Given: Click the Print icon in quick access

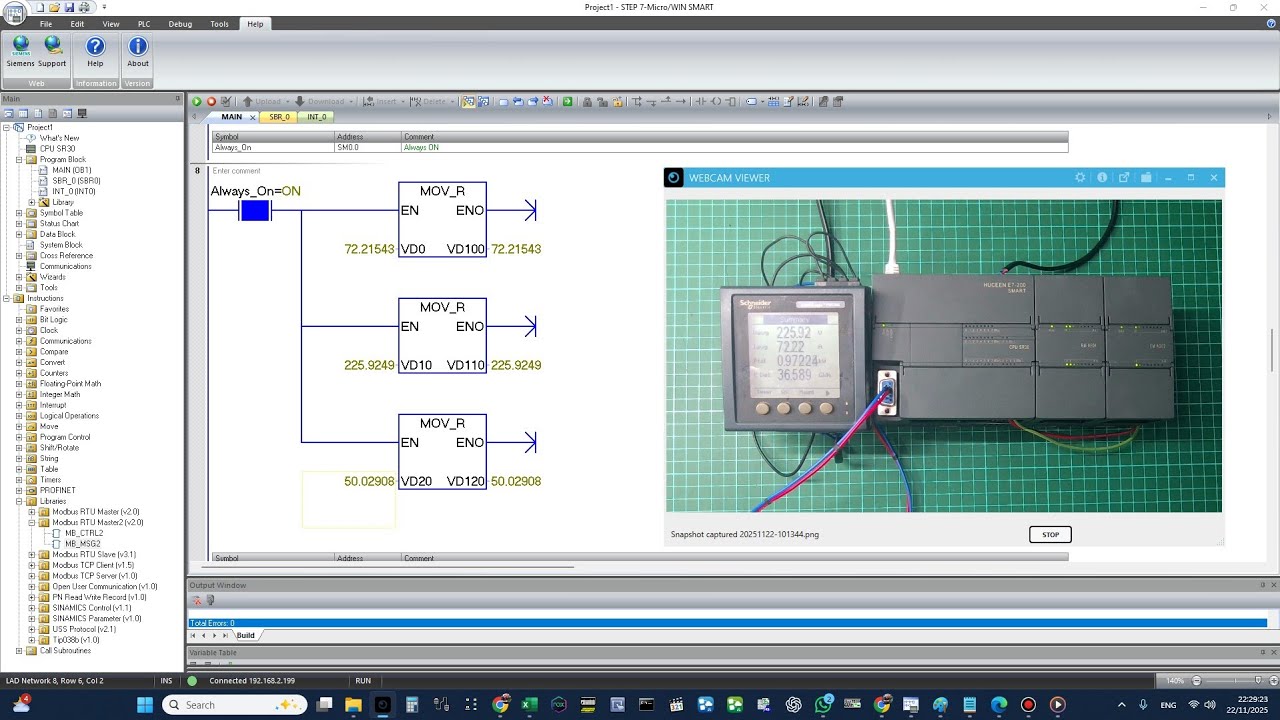Looking at the screenshot, I should pos(84,7).
